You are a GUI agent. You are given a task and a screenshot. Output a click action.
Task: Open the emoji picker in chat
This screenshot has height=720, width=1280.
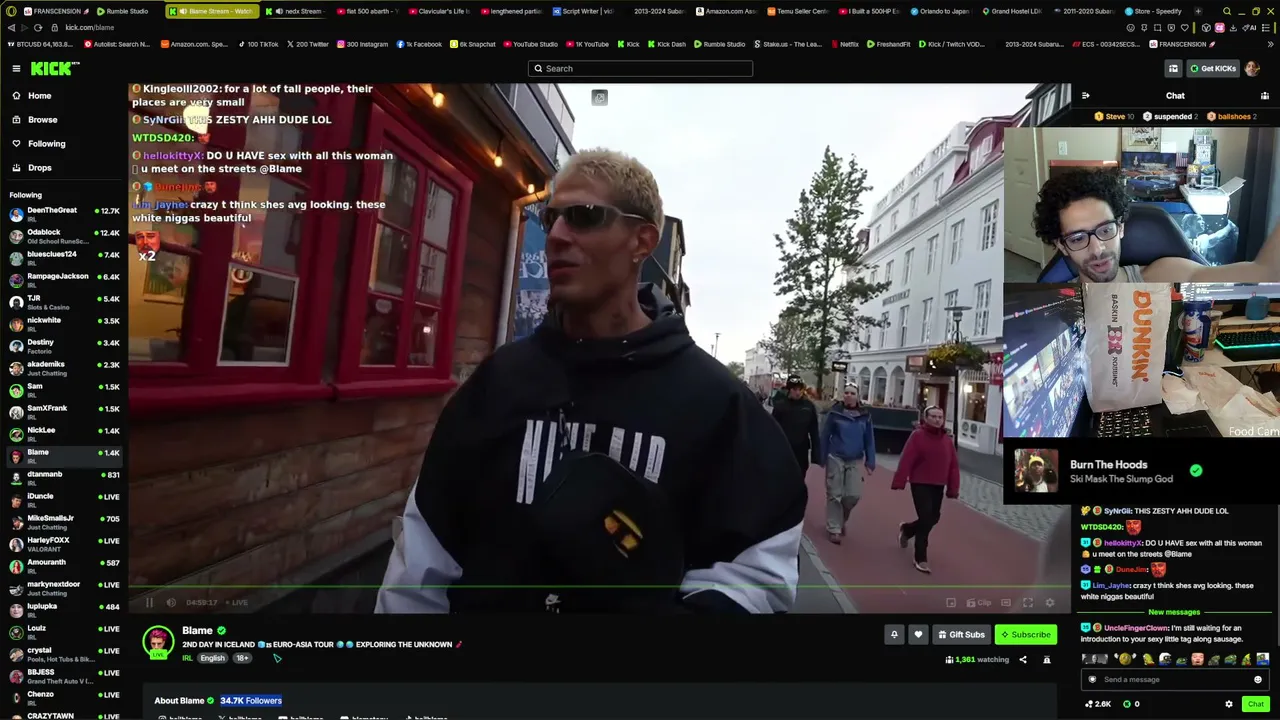pyautogui.click(x=1258, y=679)
